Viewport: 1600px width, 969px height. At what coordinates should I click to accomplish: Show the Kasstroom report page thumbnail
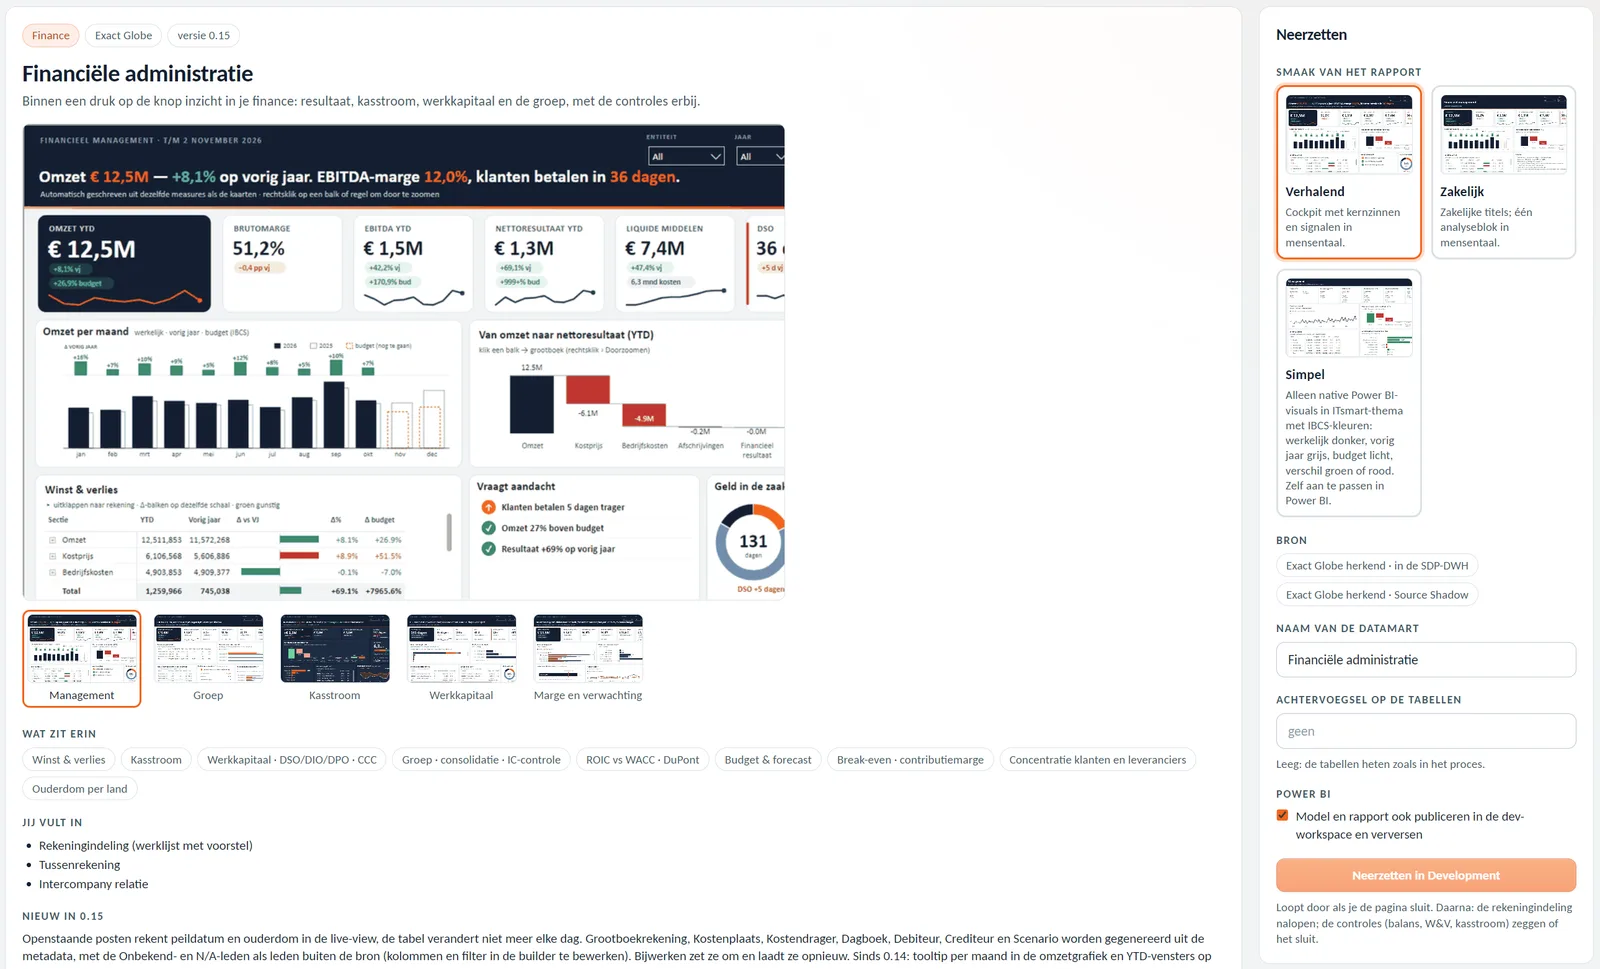coord(335,659)
